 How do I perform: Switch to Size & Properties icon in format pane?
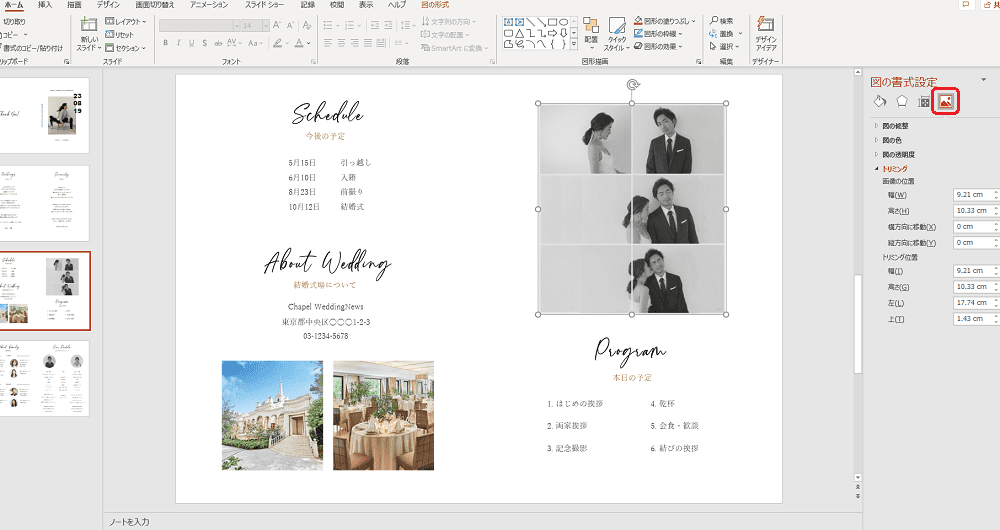click(x=924, y=100)
